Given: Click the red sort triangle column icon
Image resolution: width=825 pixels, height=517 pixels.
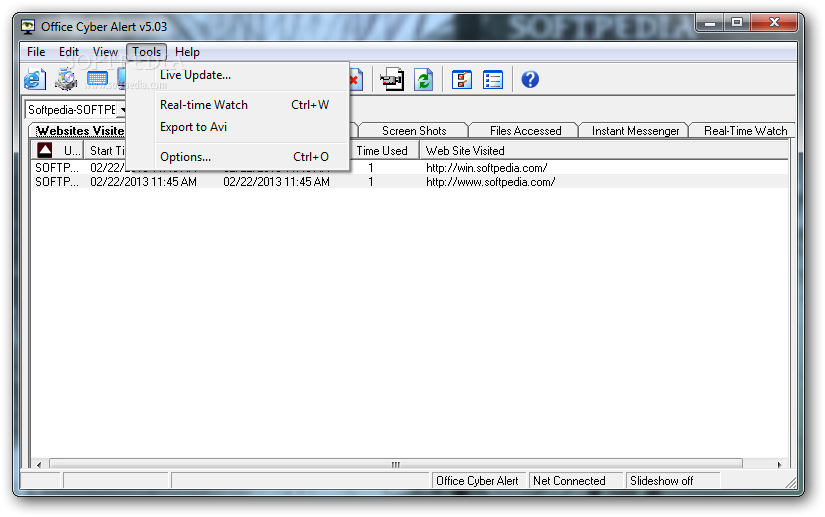Looking at the screenshot, I should [45, 150].
